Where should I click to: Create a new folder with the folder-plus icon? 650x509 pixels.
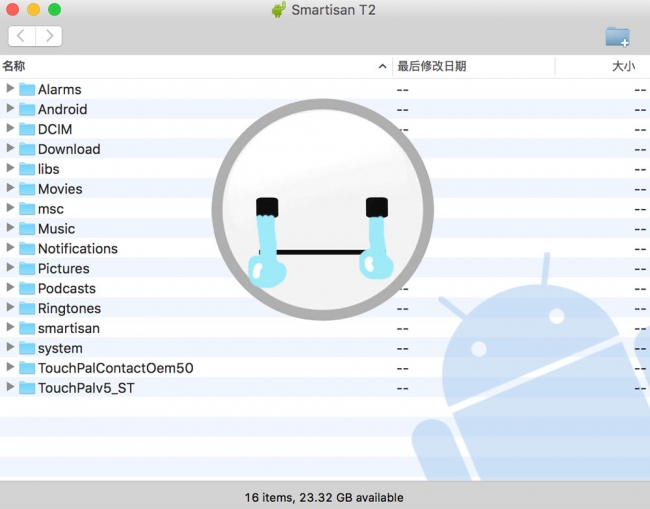tap(617, 37)
